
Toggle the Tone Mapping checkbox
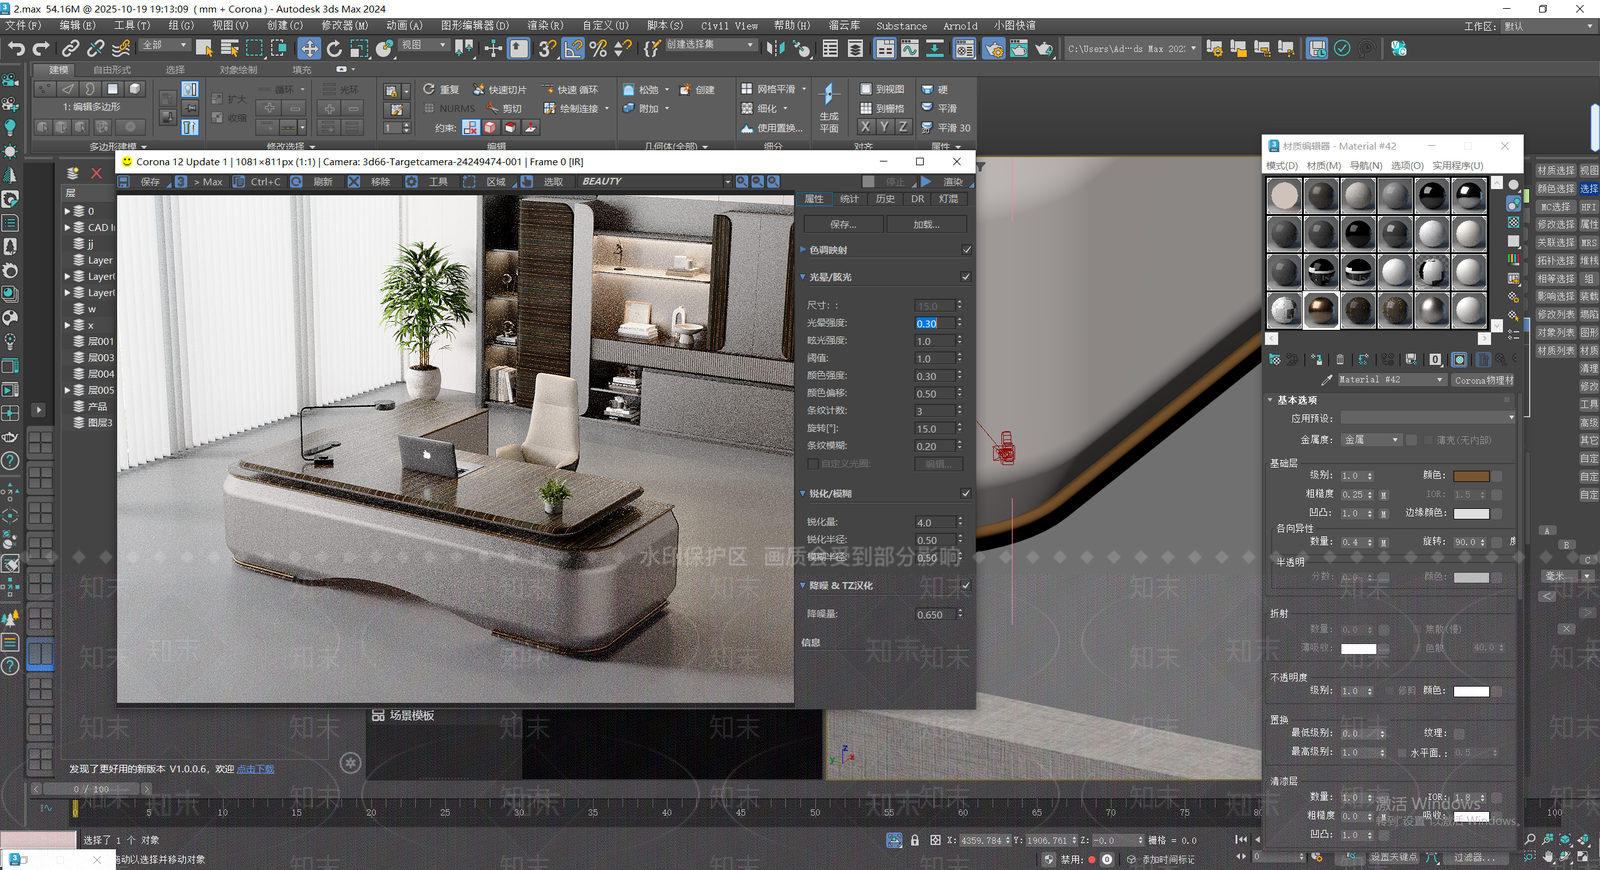point(966,250)
